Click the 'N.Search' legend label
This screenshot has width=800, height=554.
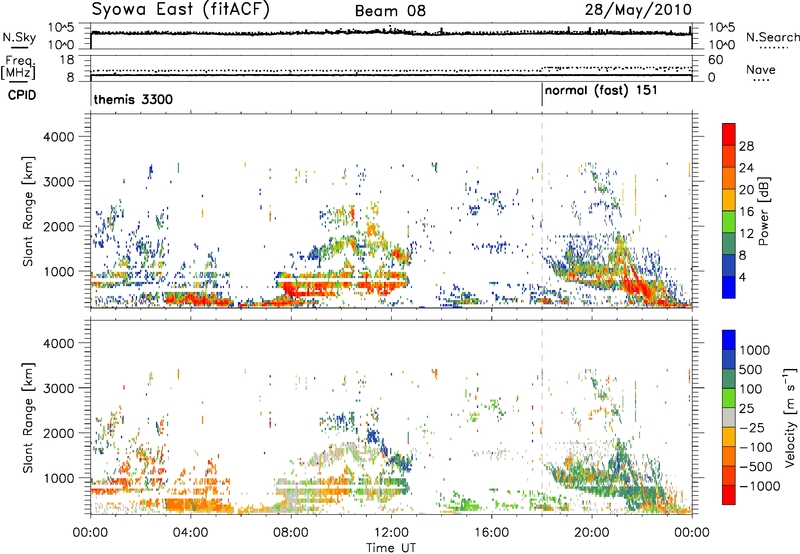point(772,37)
